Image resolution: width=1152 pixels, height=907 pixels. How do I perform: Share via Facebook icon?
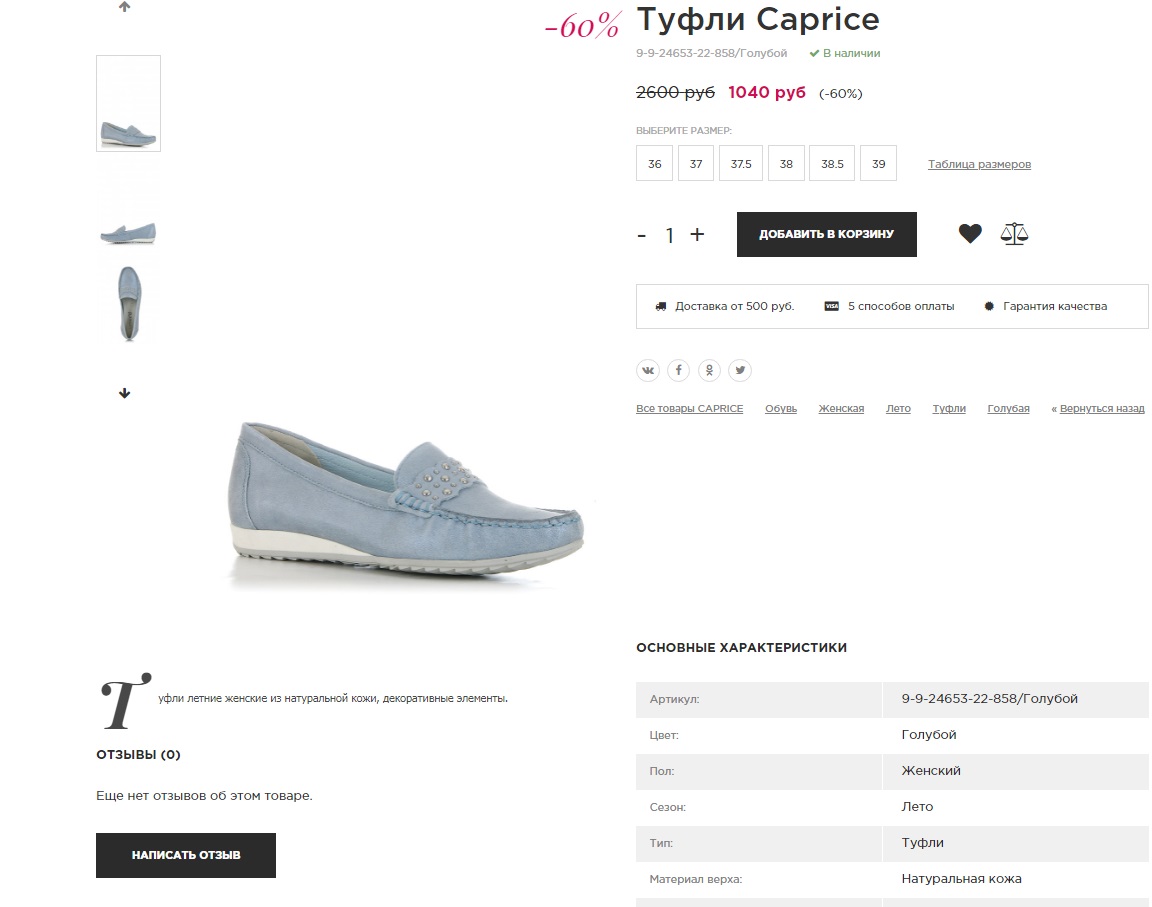click(679, 370)
